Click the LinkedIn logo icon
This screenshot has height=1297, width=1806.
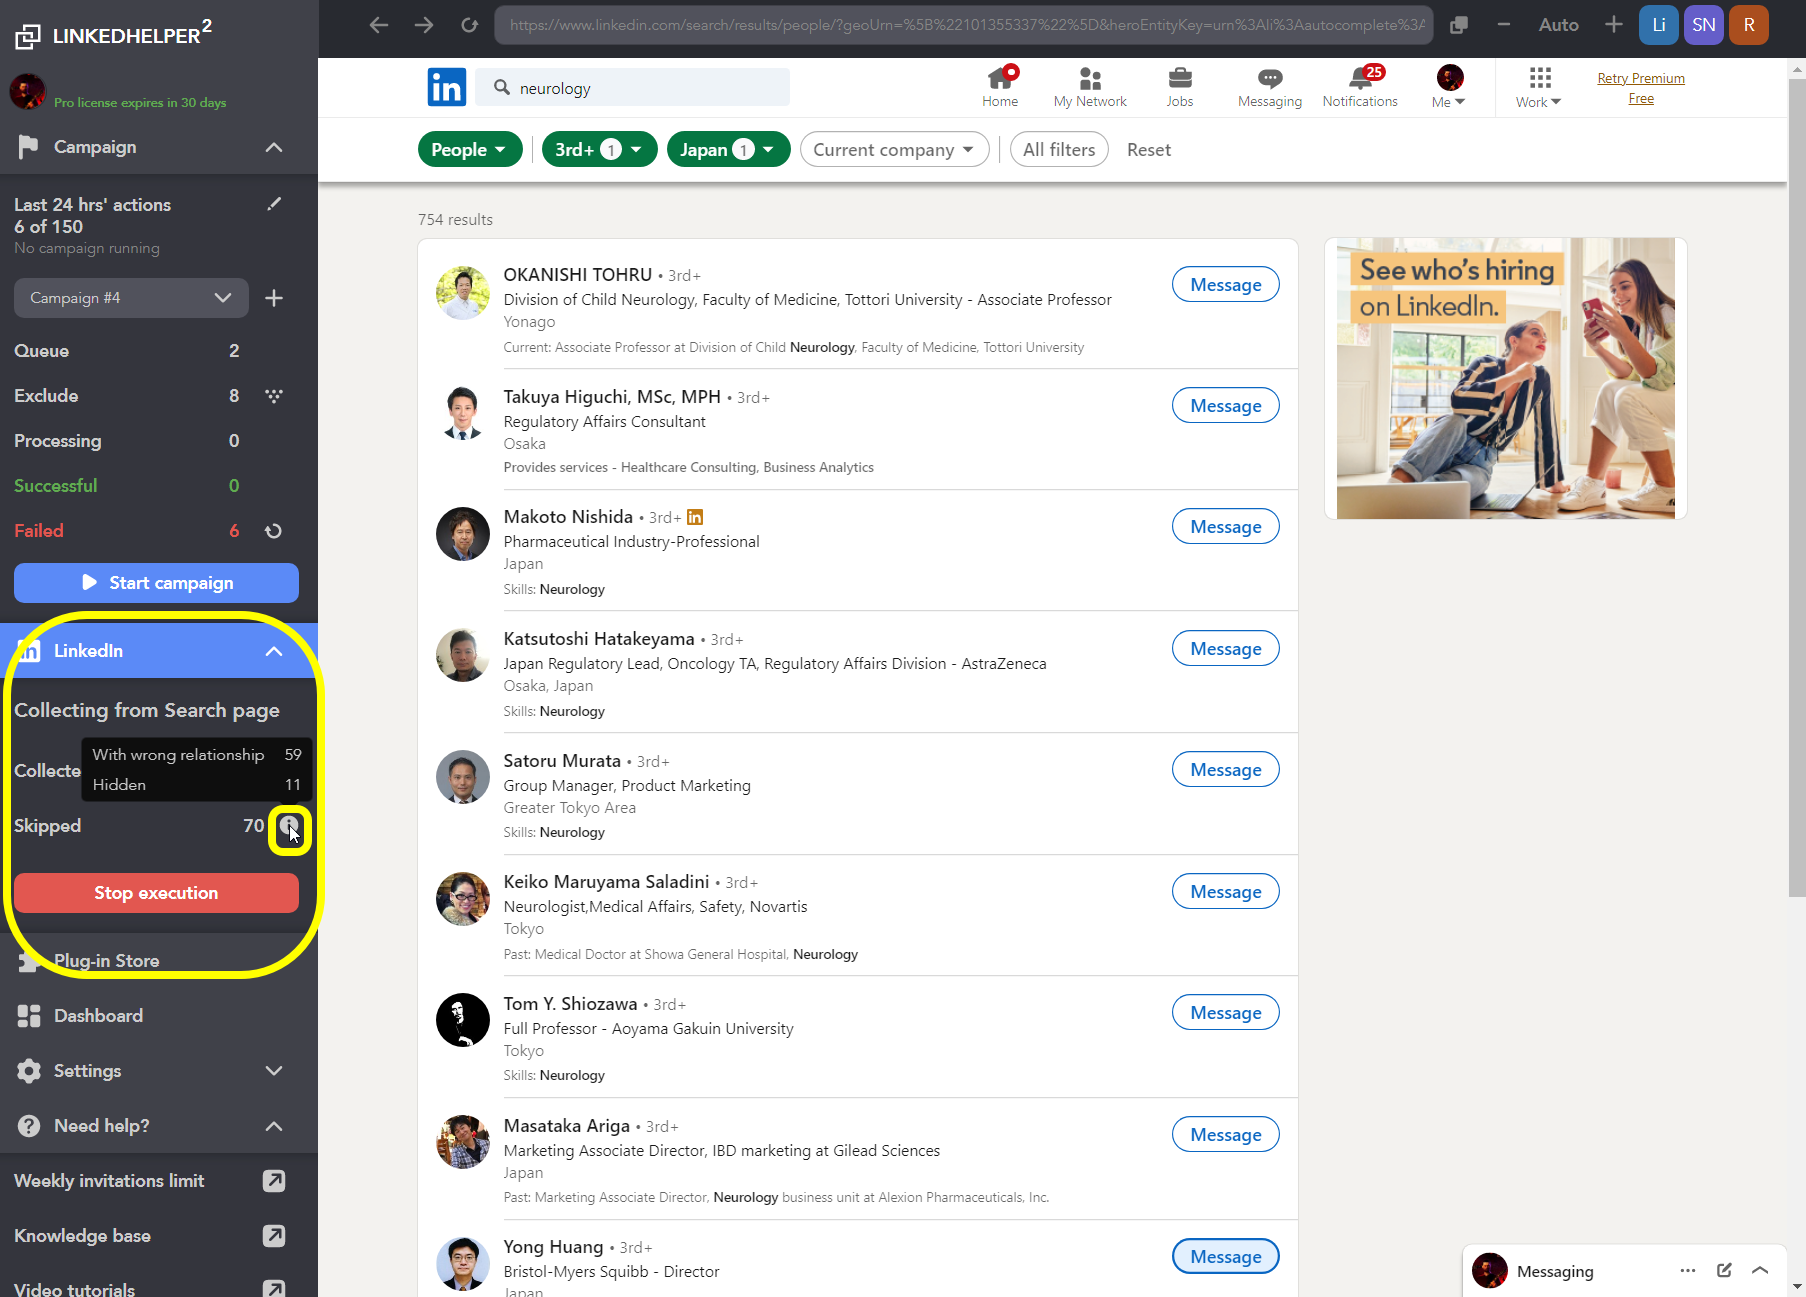coord(446,87)
